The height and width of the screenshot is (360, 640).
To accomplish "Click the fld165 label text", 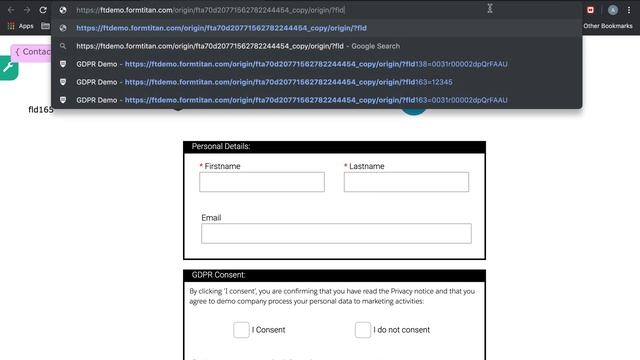I will [40, 109].
